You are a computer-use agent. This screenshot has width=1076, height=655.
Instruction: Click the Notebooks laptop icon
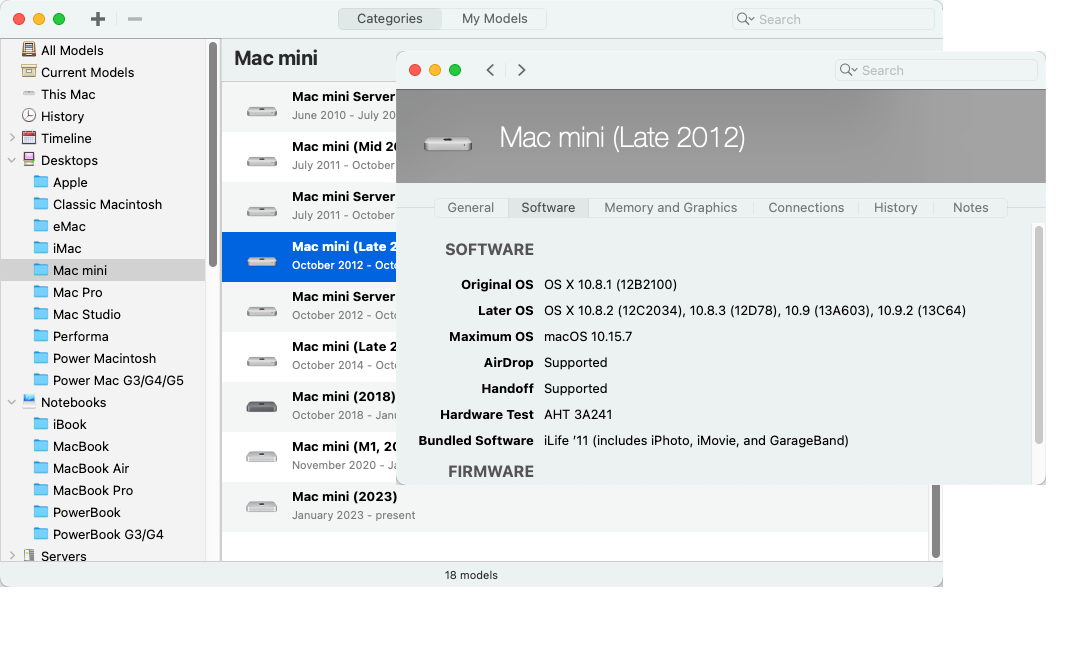tap(29, 401)
